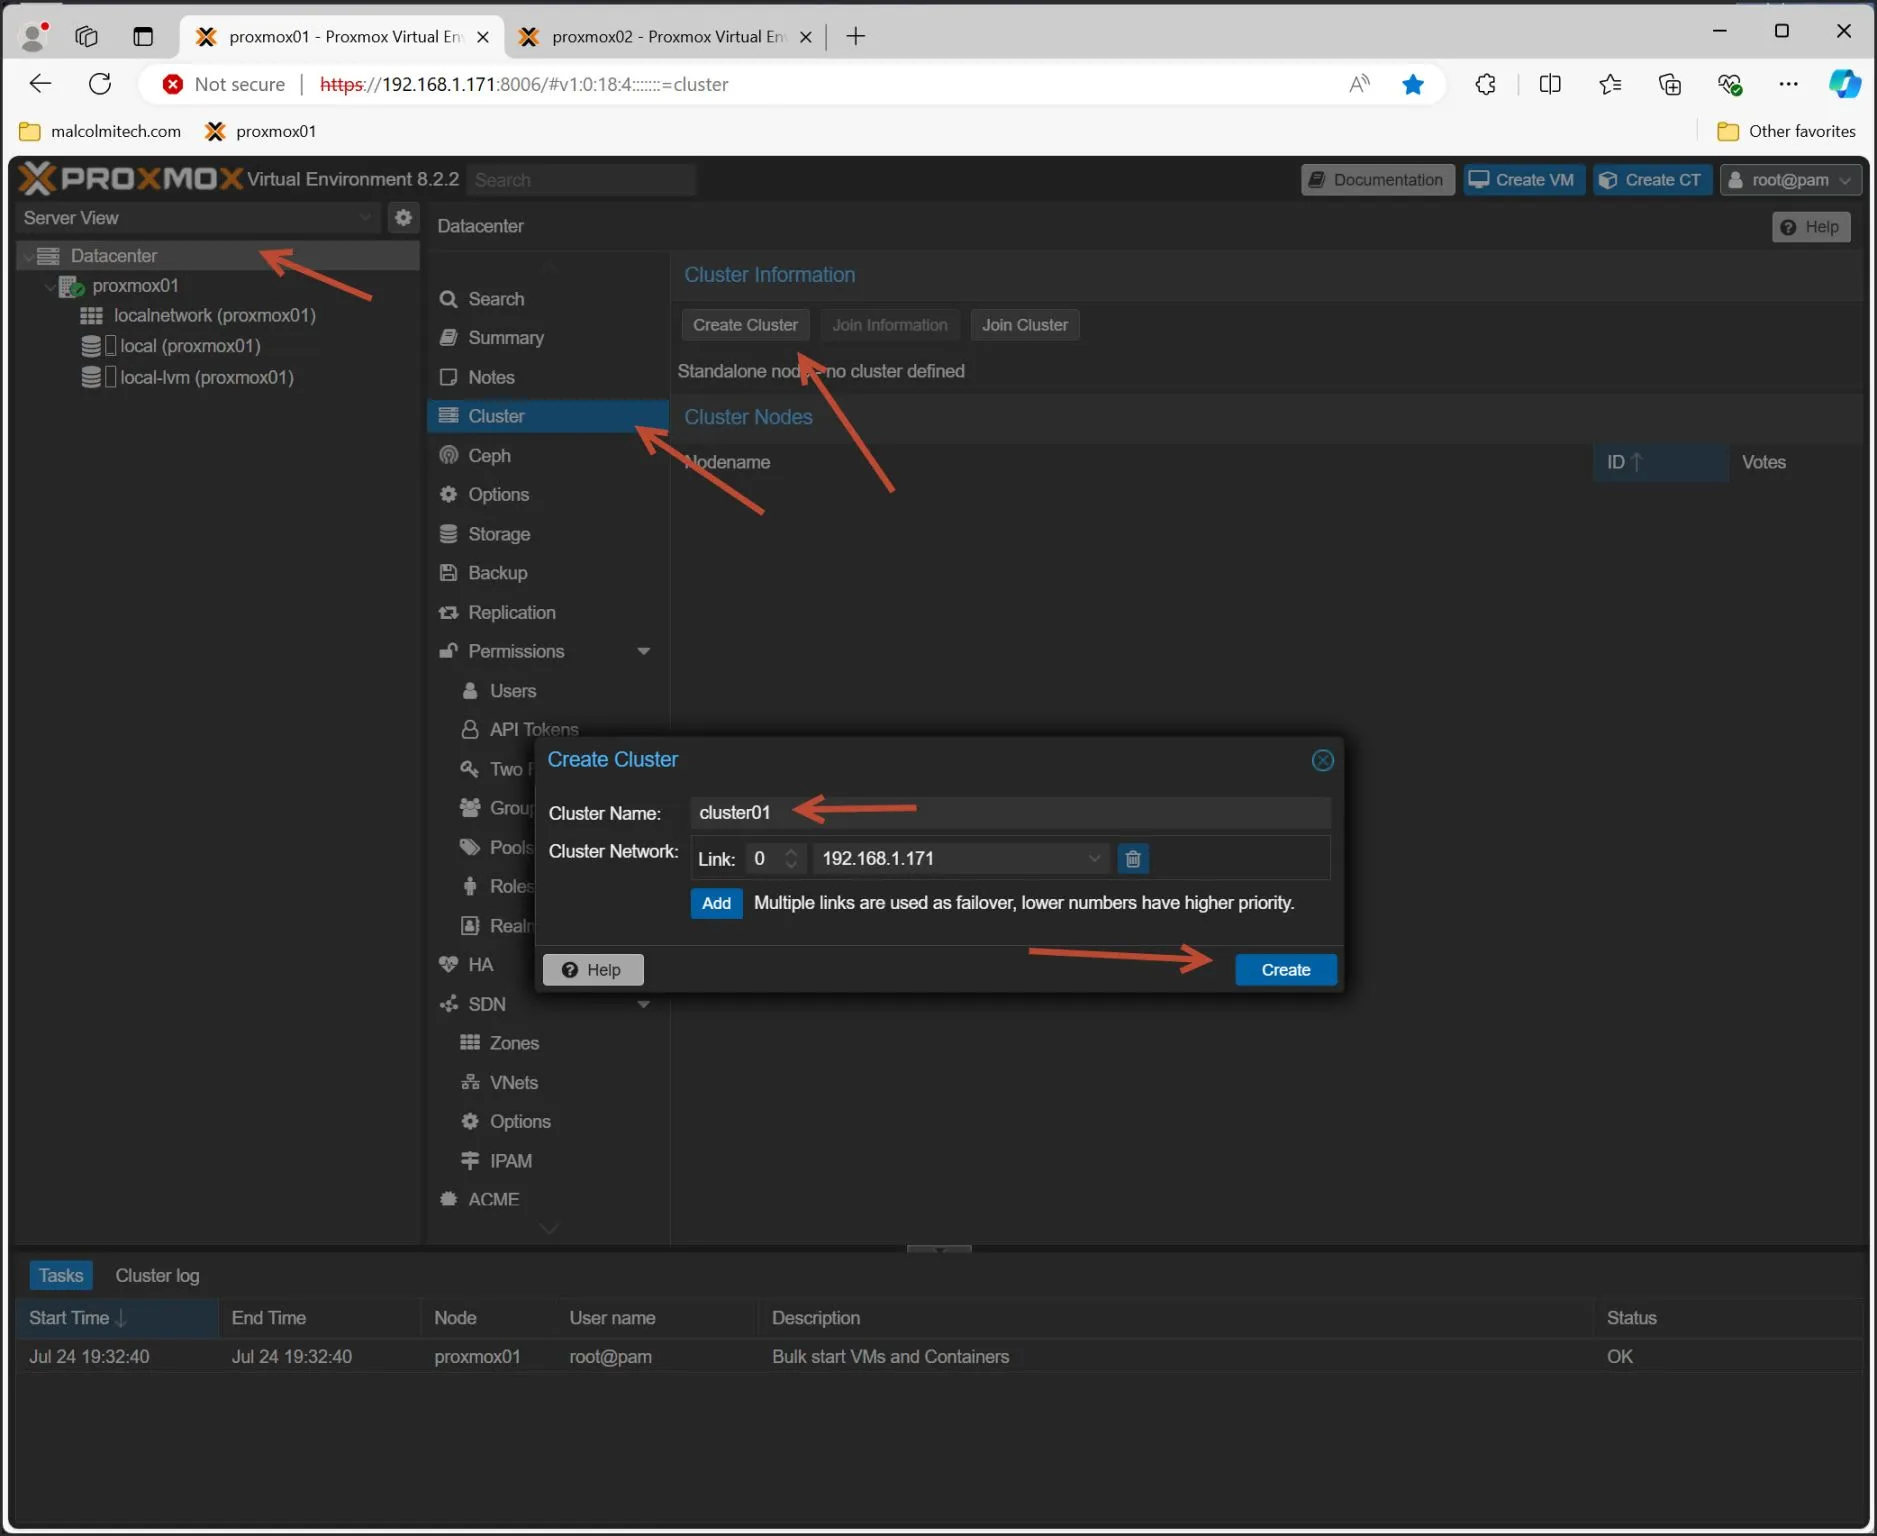Open the Server View selector gear icon
The image size is (1877, 1536).
click(403, 217)
